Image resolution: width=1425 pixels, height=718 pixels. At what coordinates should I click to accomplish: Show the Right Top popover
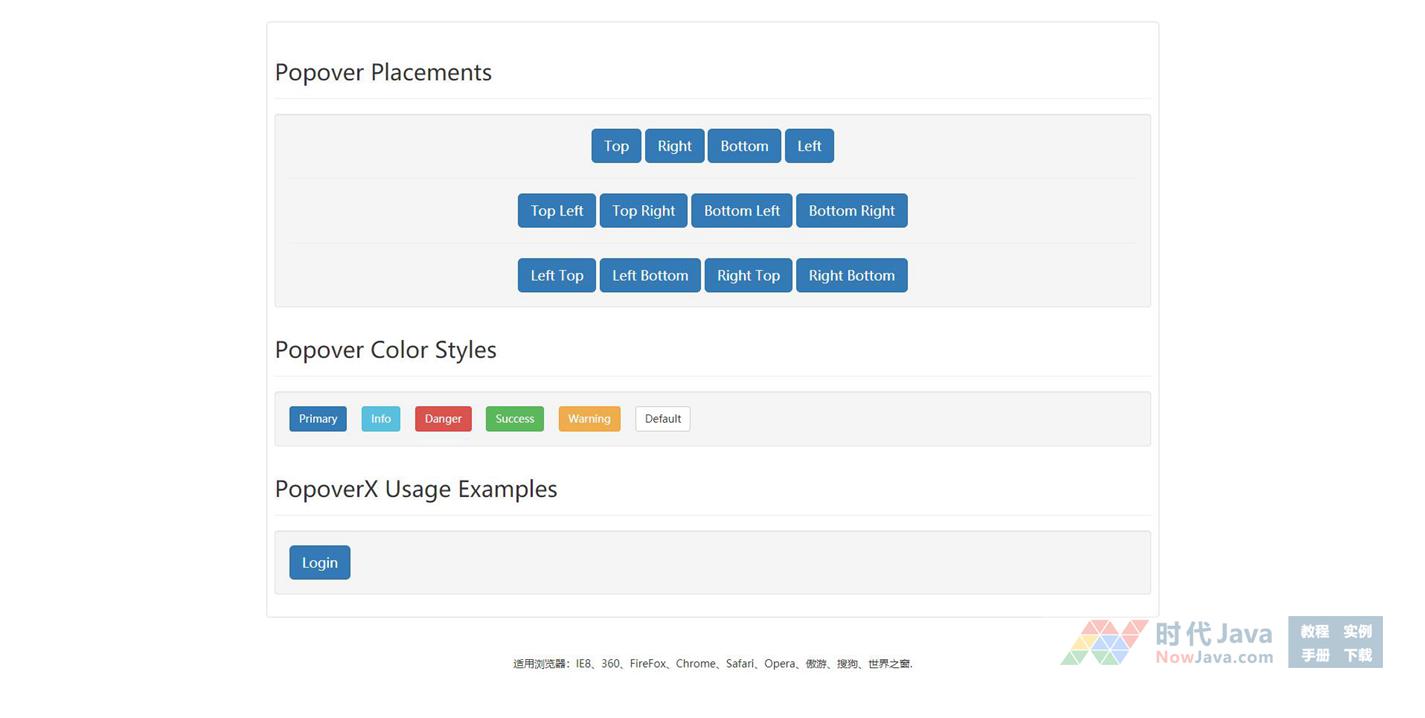coord(748,276)
